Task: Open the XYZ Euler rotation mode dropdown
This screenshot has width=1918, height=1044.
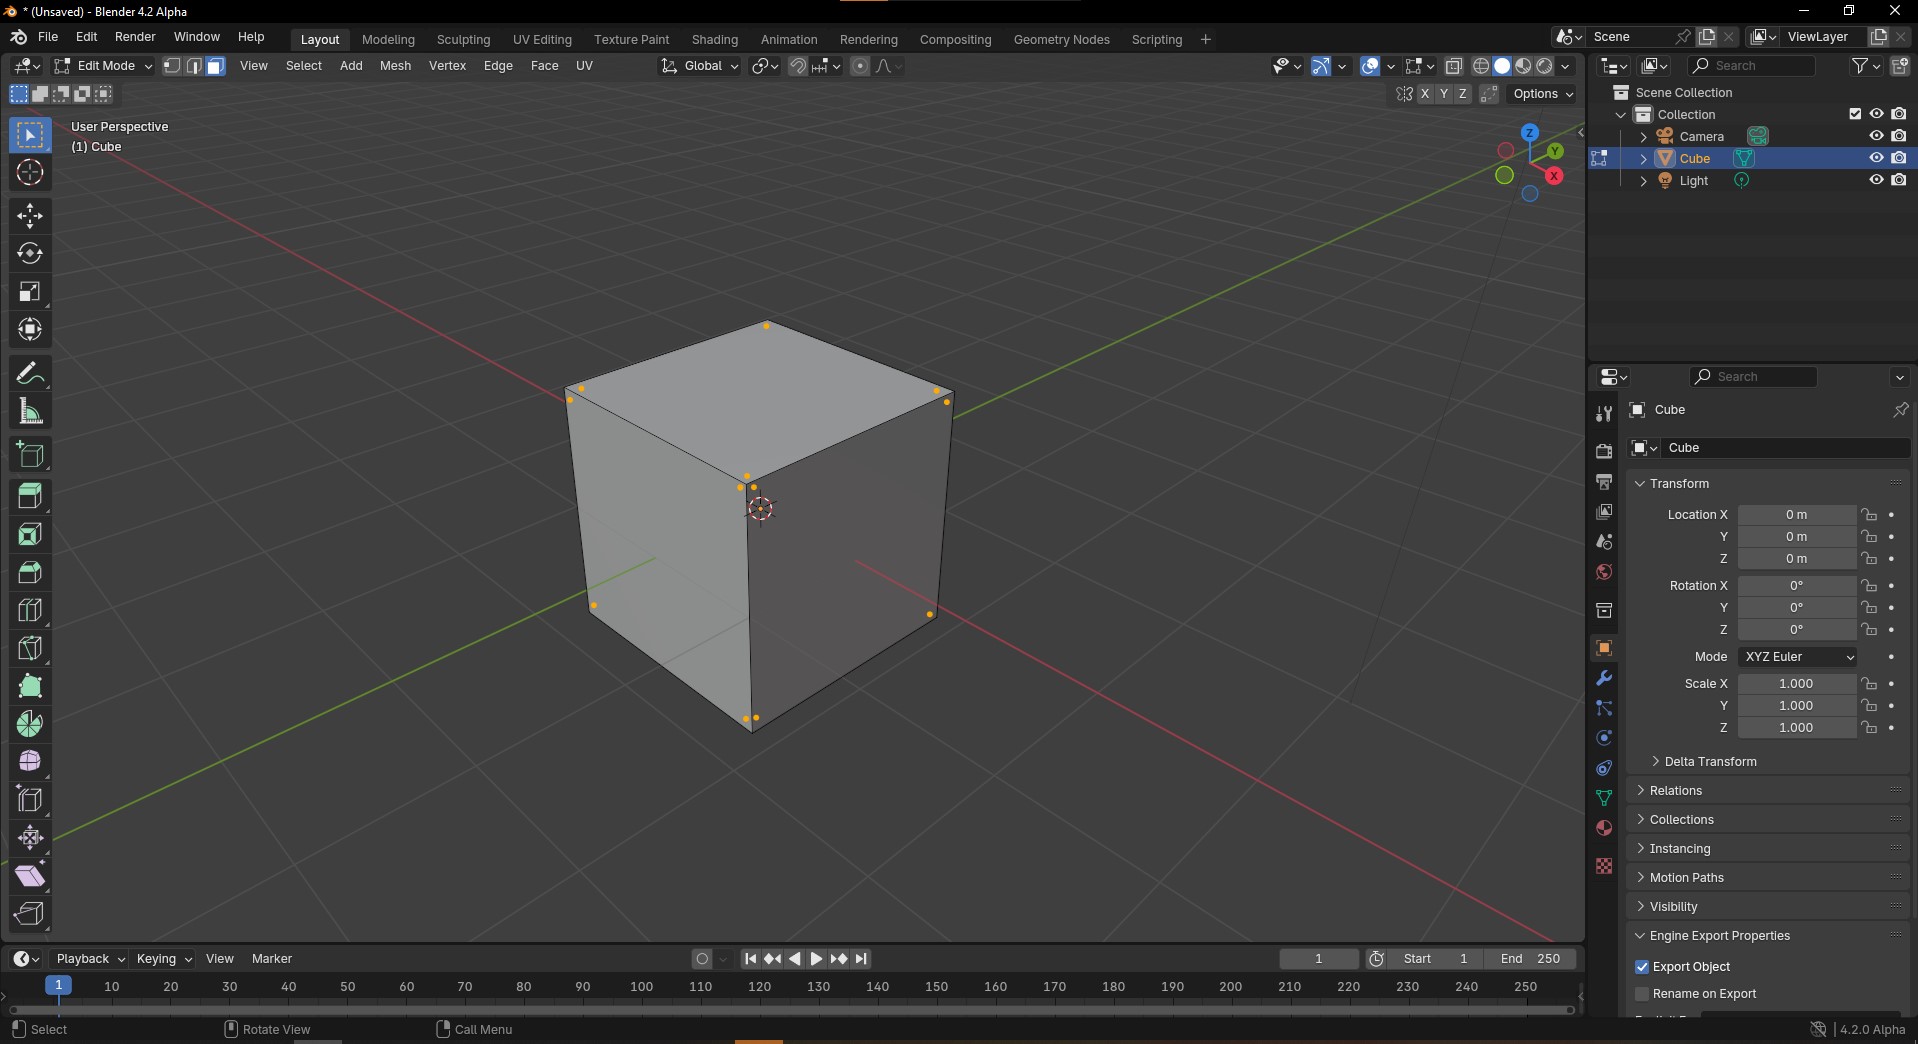Action: tap(1798, 657)
